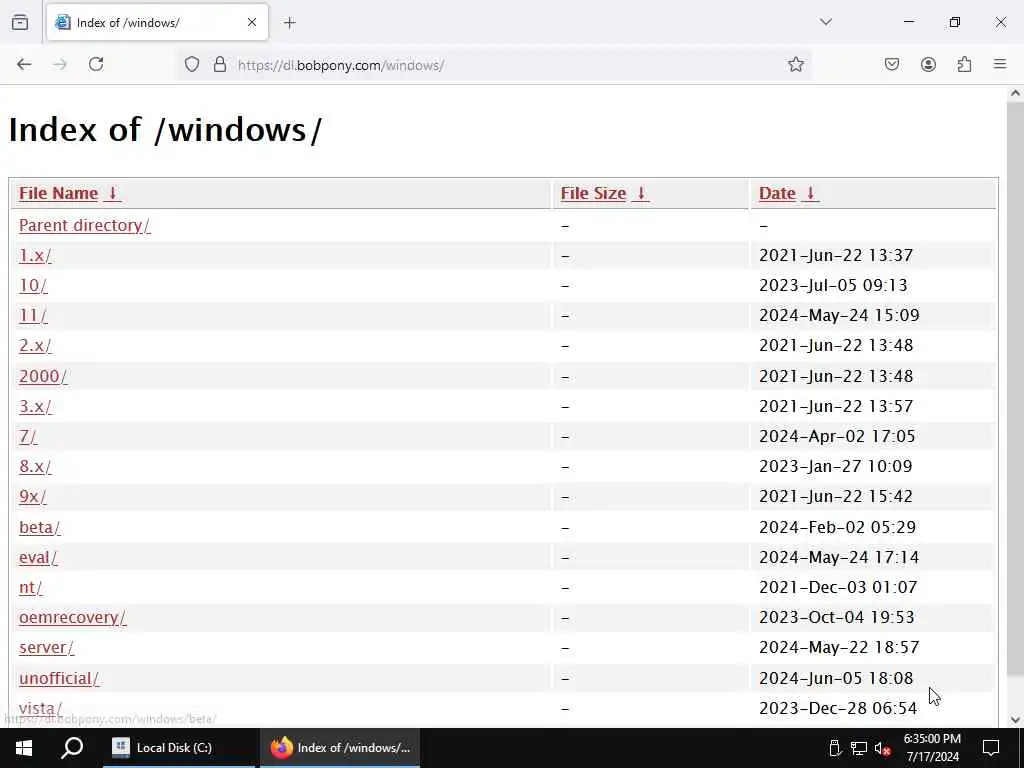Open the unofficial/ folder link

point(59,678)
